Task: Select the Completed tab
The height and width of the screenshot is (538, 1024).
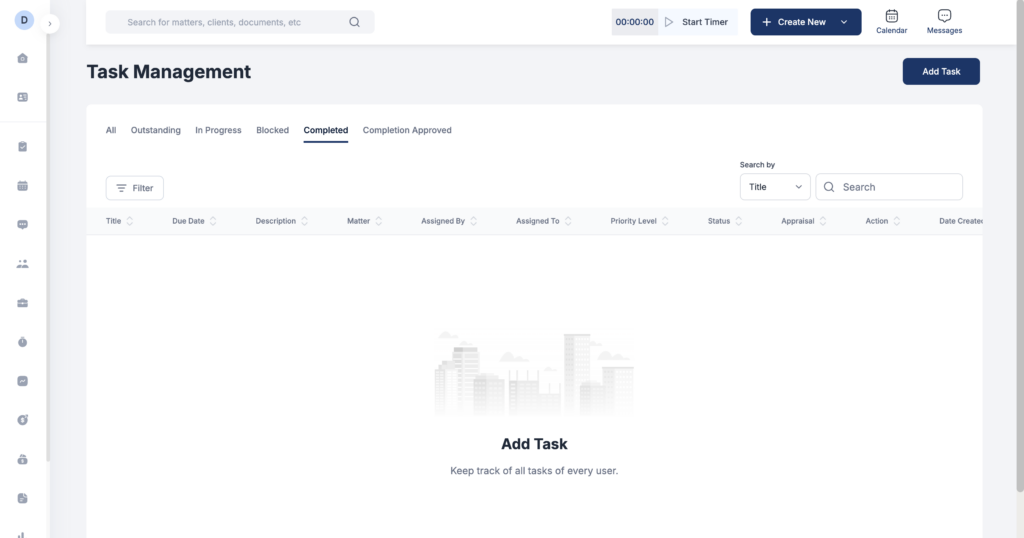Action: click(x=325, y=130)
